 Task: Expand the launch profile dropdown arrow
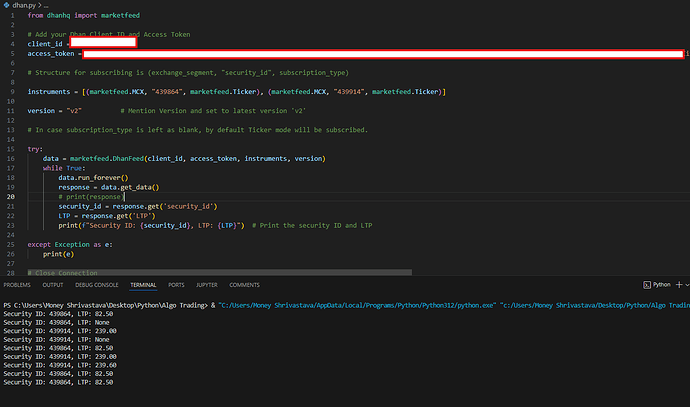(687, 285)
